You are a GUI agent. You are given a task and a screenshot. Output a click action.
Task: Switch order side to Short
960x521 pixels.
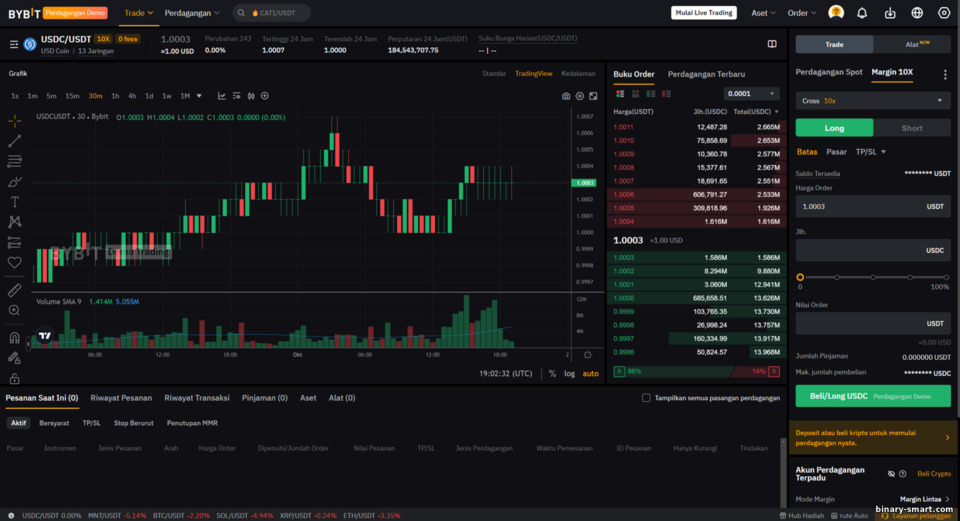[912, 128]
